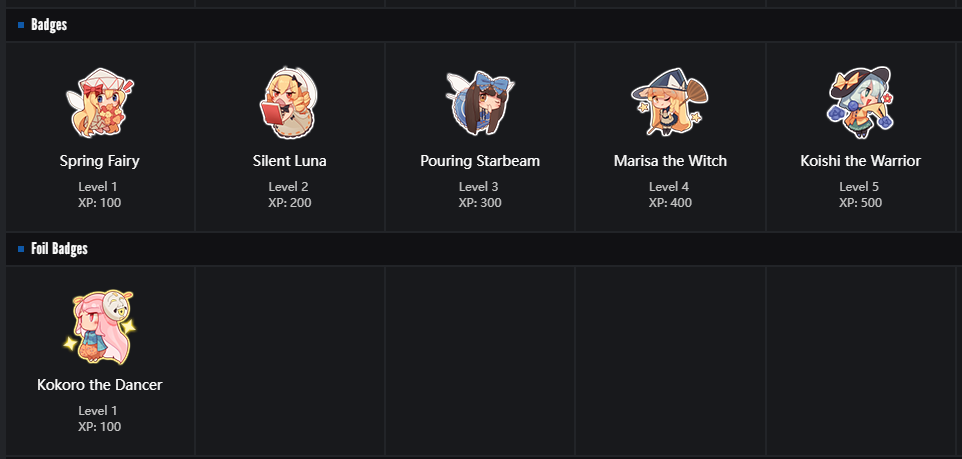Open the Kokoro the Dancer foil badge image
The width and height of the screenshot is (962, 459).
coord(99,326)
